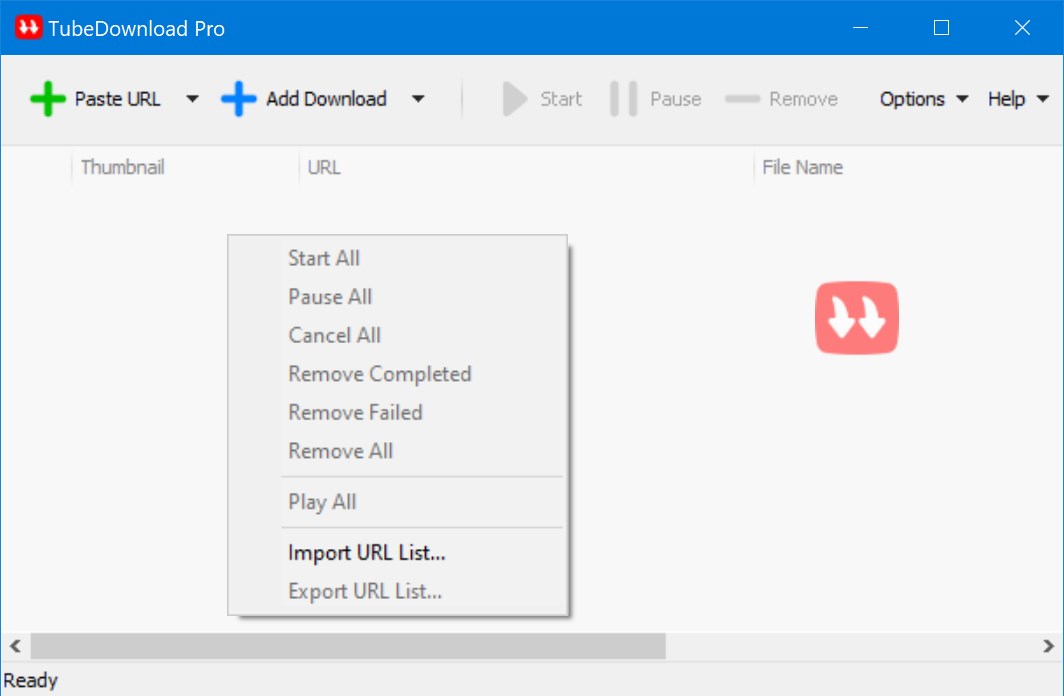Screen dimensions: 1064x696
Task: Click the green Paste URL plus icon
Action: [48, 98]
